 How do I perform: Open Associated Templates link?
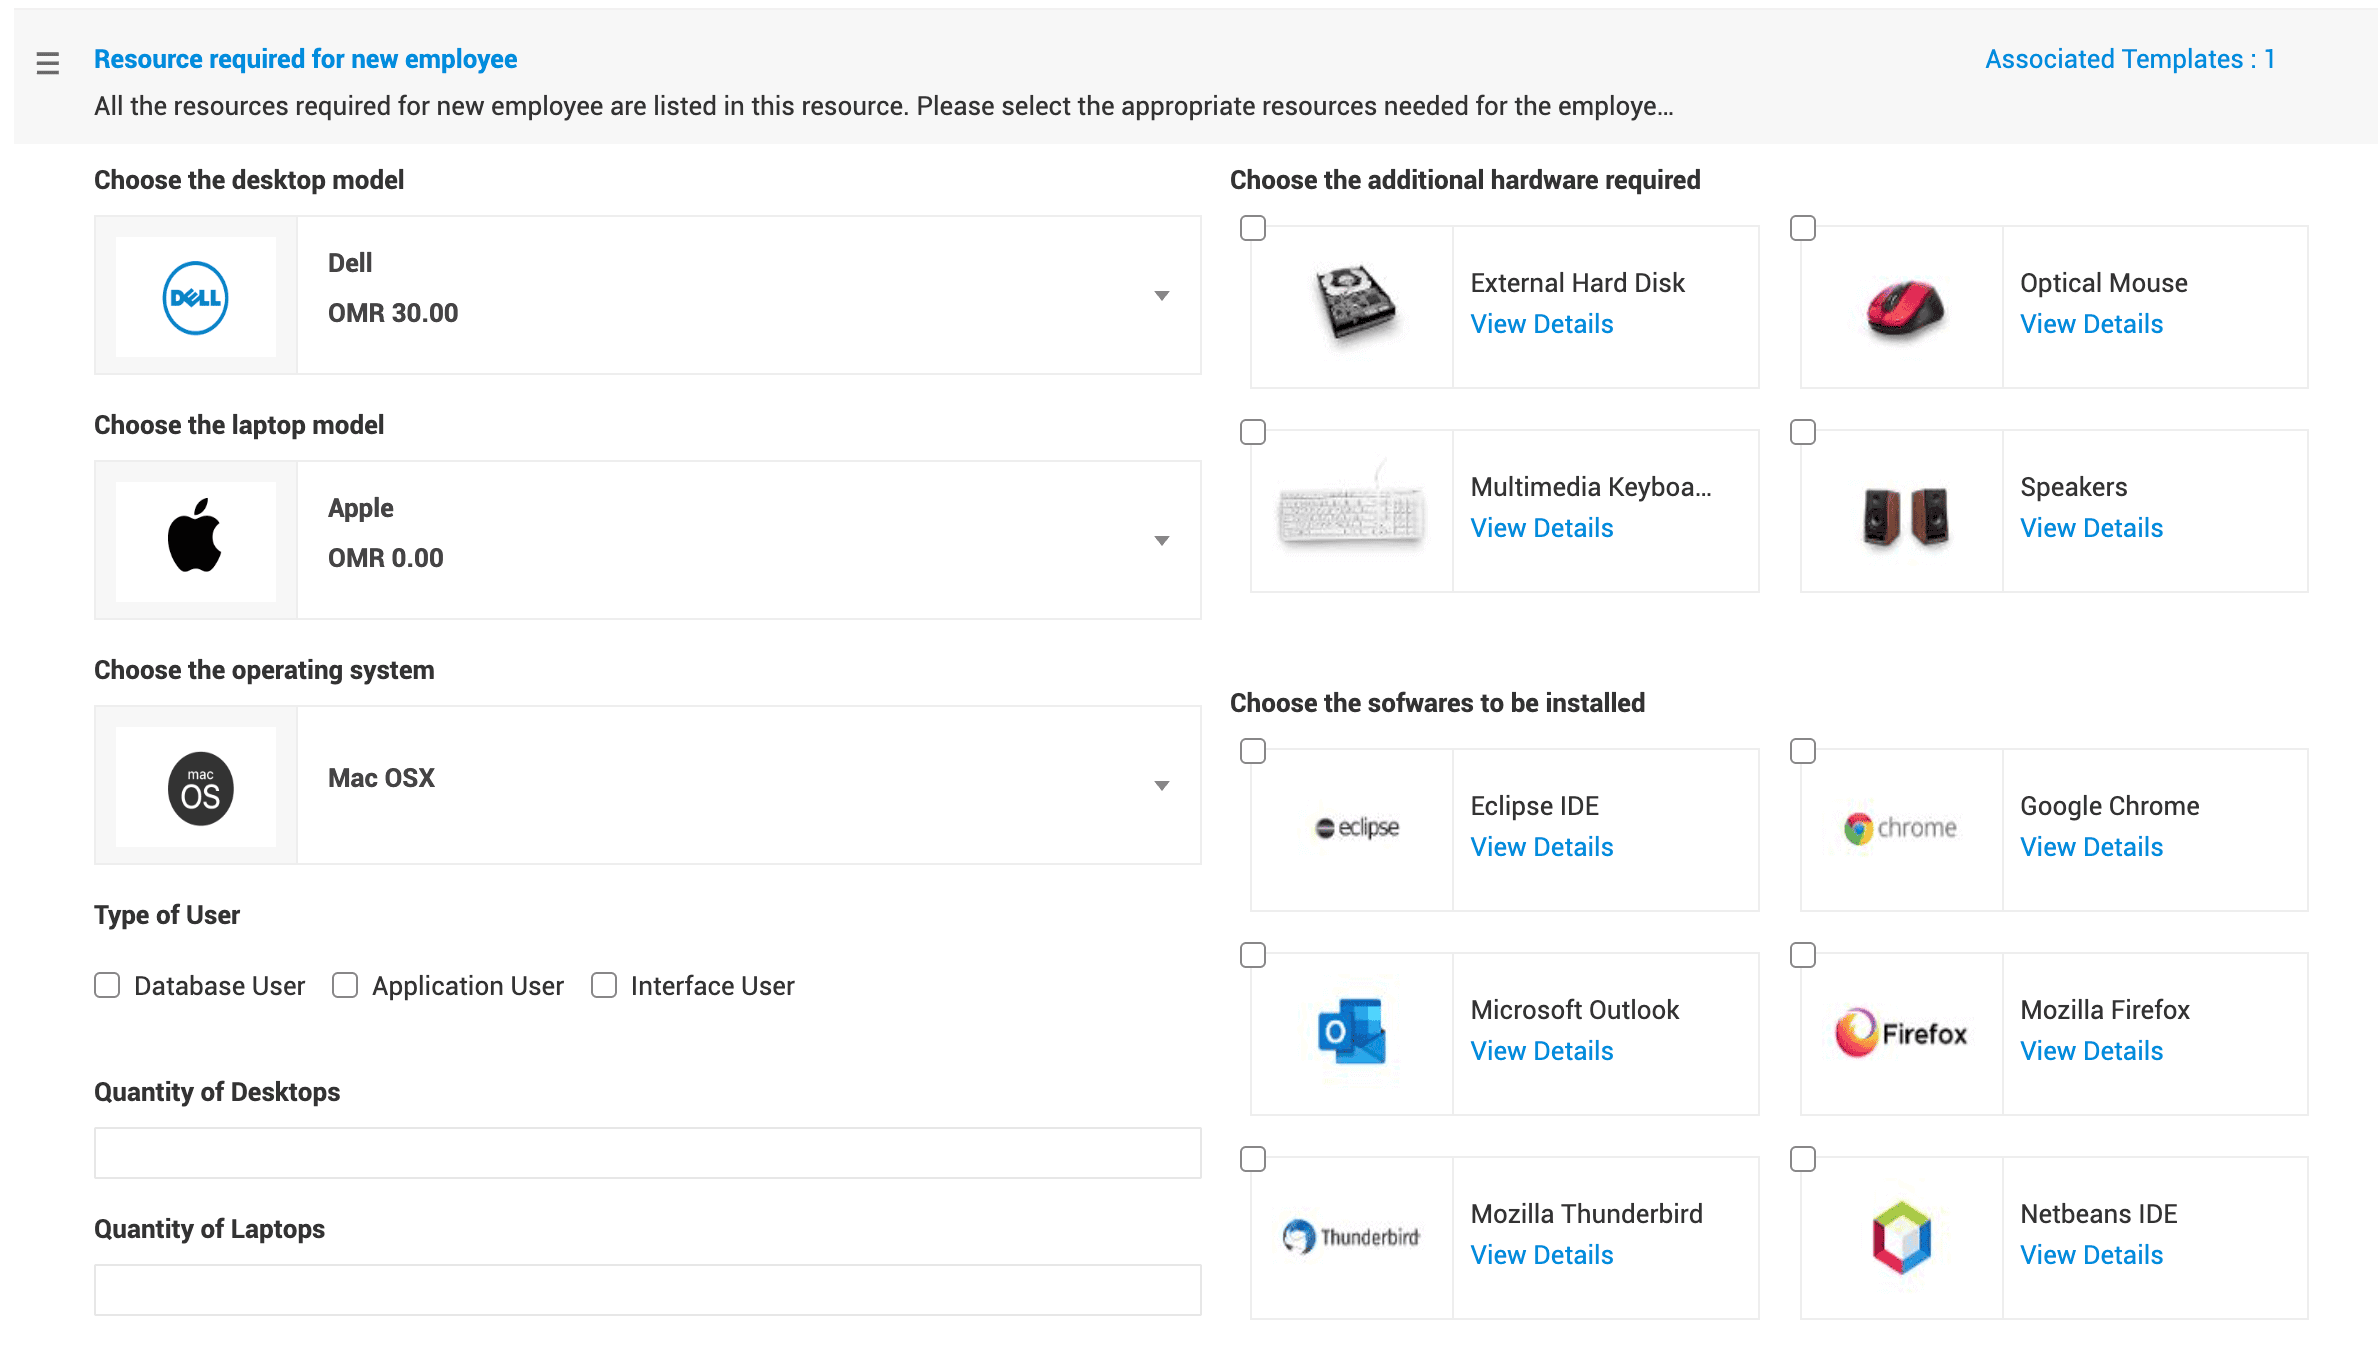click(x=2129, y=59)
